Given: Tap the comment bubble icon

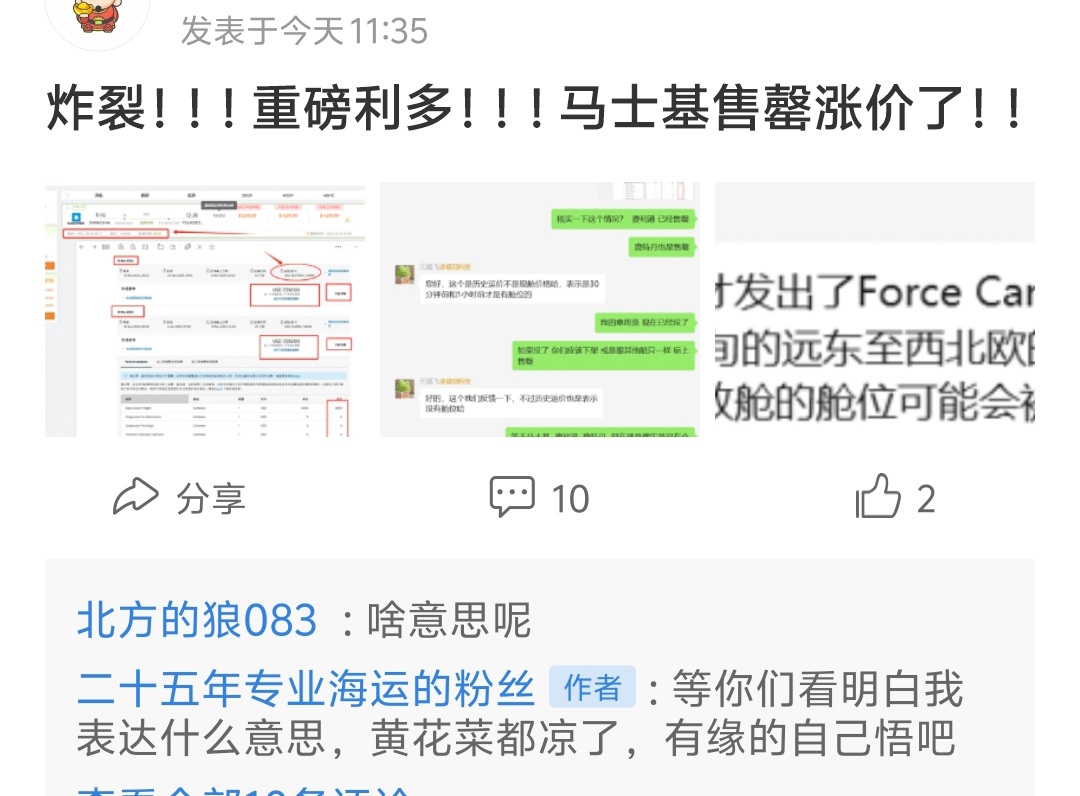Looking at the screenshot, I should [x=512, y=496].
